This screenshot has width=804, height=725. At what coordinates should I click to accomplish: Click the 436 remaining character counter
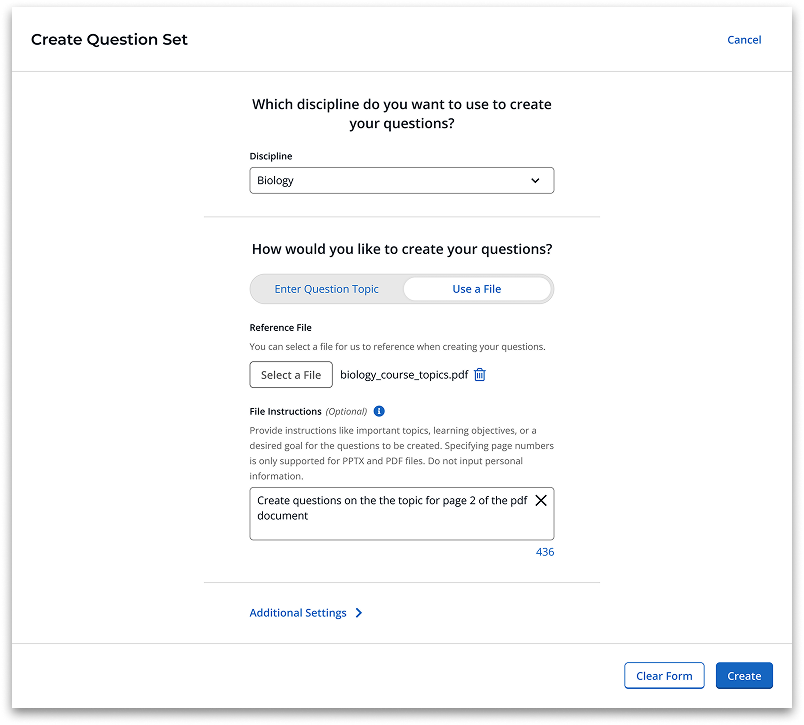pyautogui.click(x=544, y=552)
